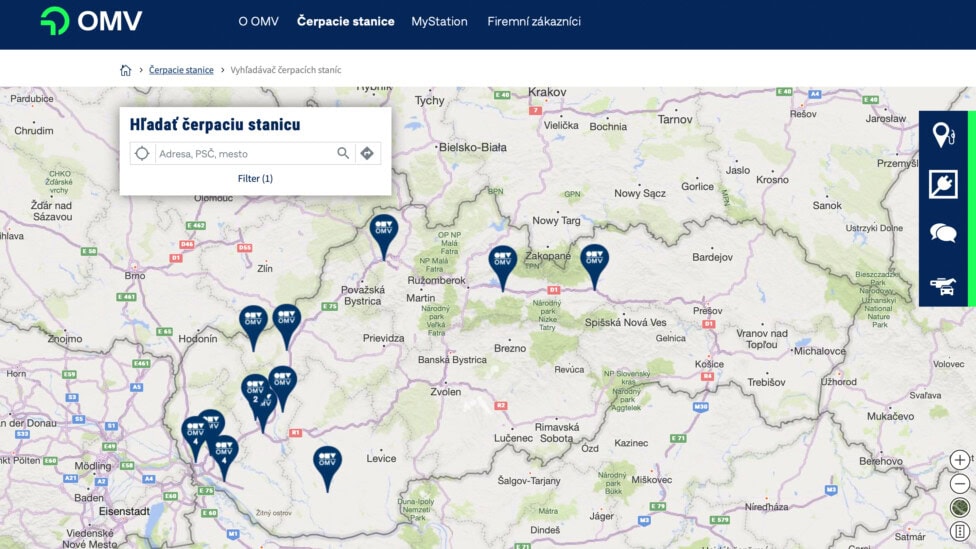Select OMV station pin right of Zakopane
The width and height of the screenshot is (976, 549).
click(x=594, y=260)
